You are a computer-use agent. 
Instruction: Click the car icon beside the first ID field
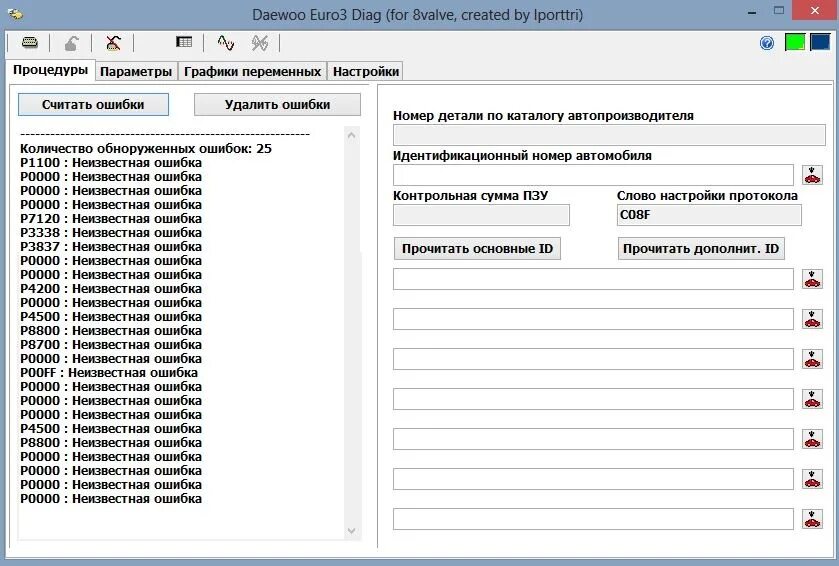812,279
